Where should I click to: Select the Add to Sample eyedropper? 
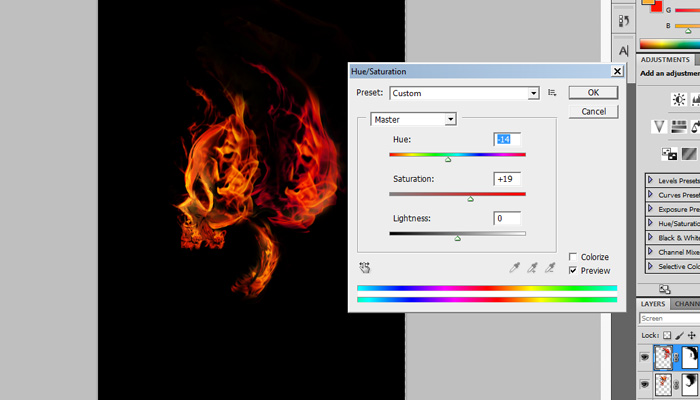tap(532, 267)
